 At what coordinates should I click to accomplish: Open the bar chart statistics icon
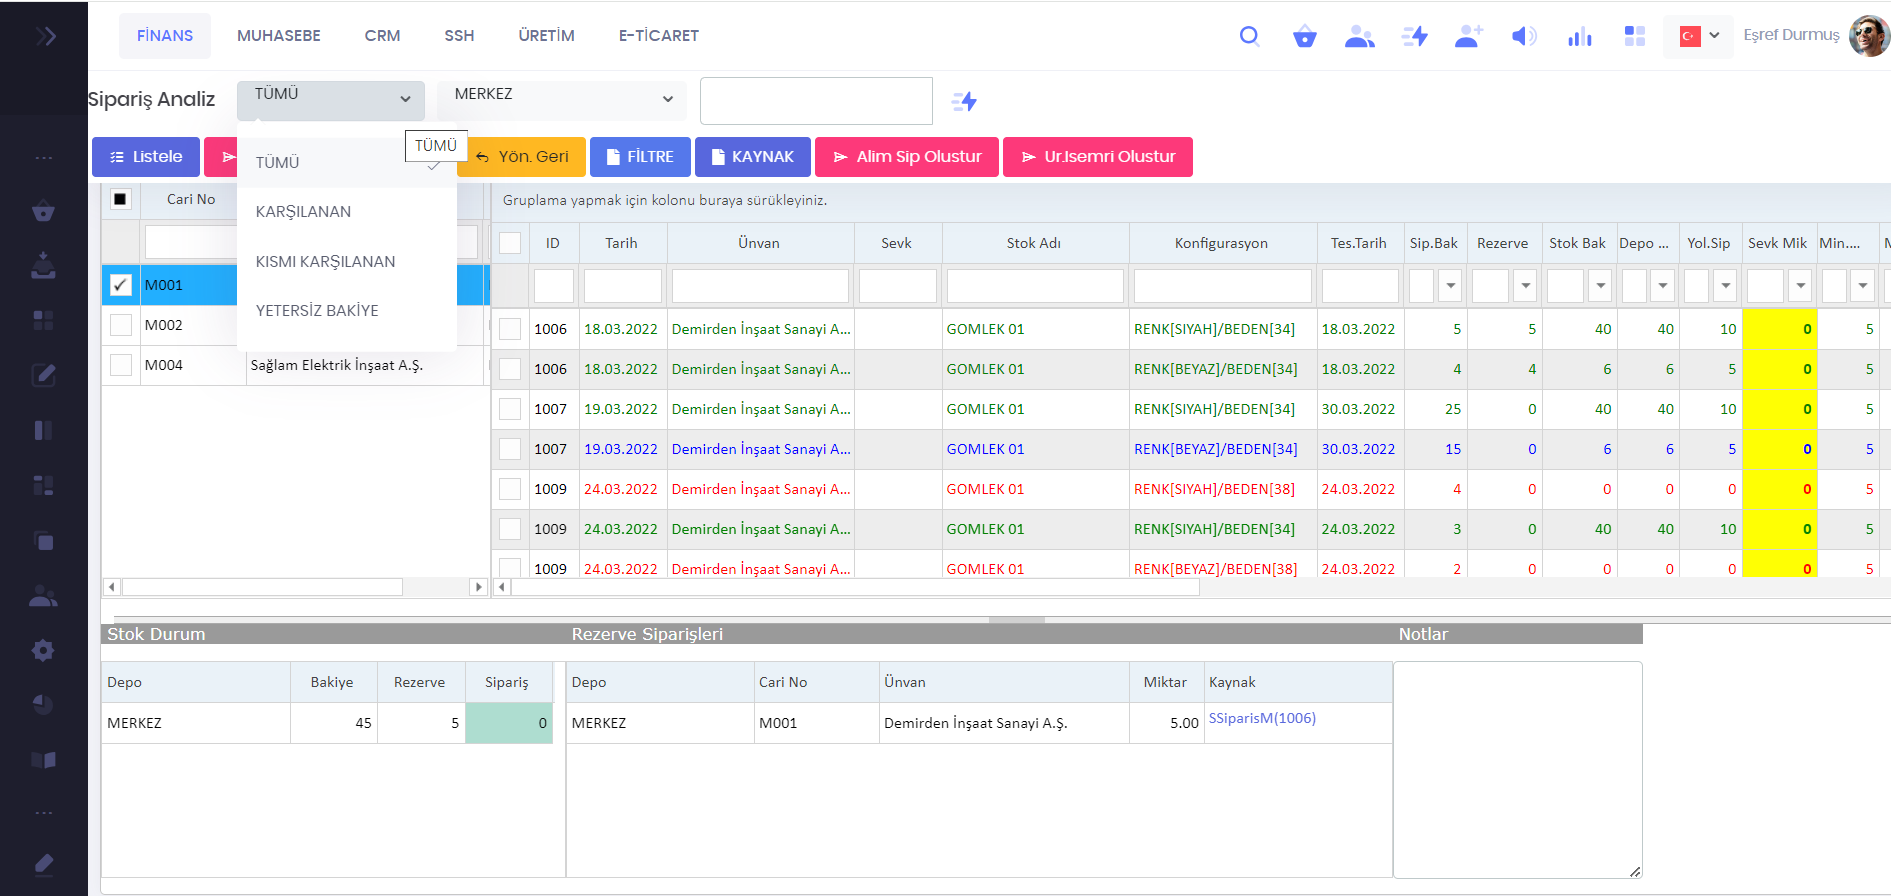(x=1579, y=37)
